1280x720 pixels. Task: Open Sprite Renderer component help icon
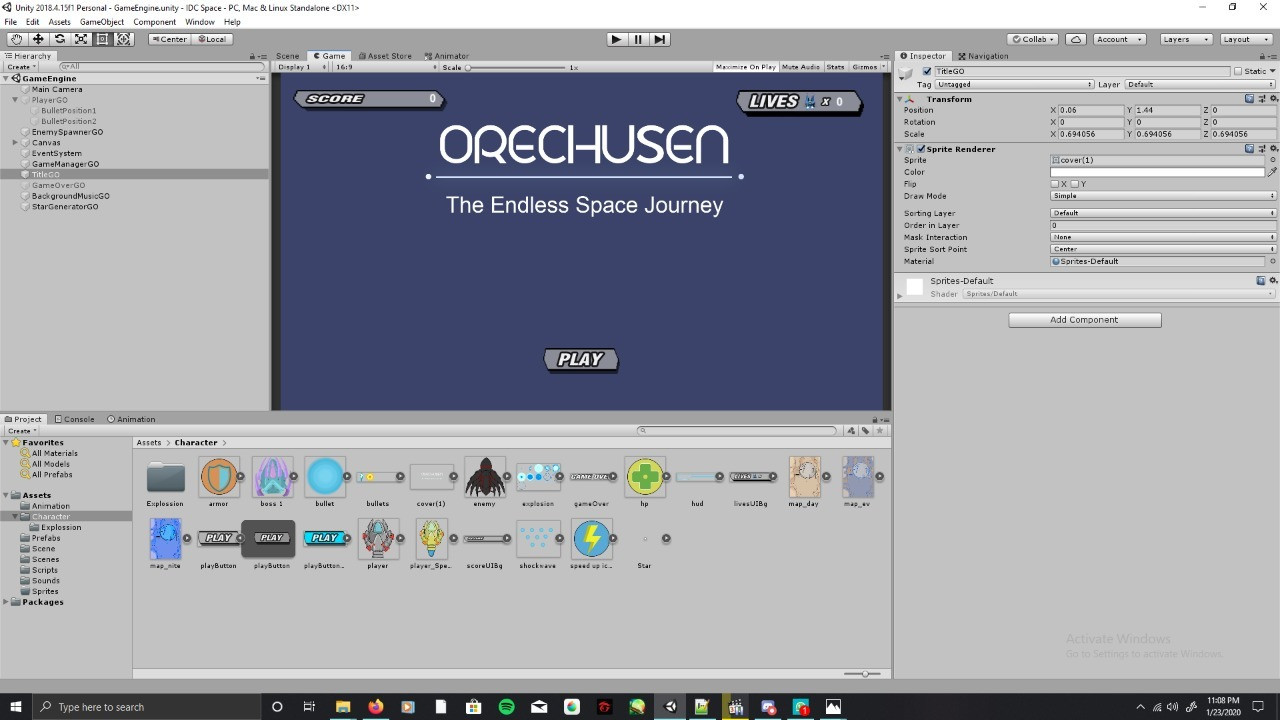pos(1249,149)
